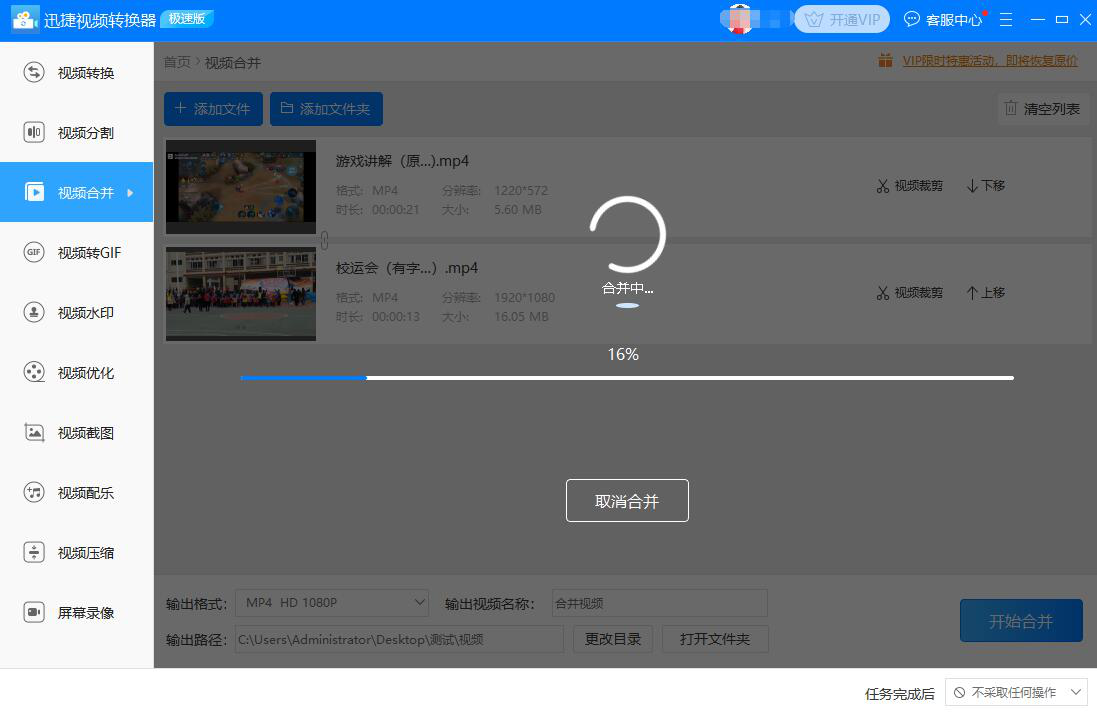
Task: Click the 更改目录 button
Action: point(613,639)
